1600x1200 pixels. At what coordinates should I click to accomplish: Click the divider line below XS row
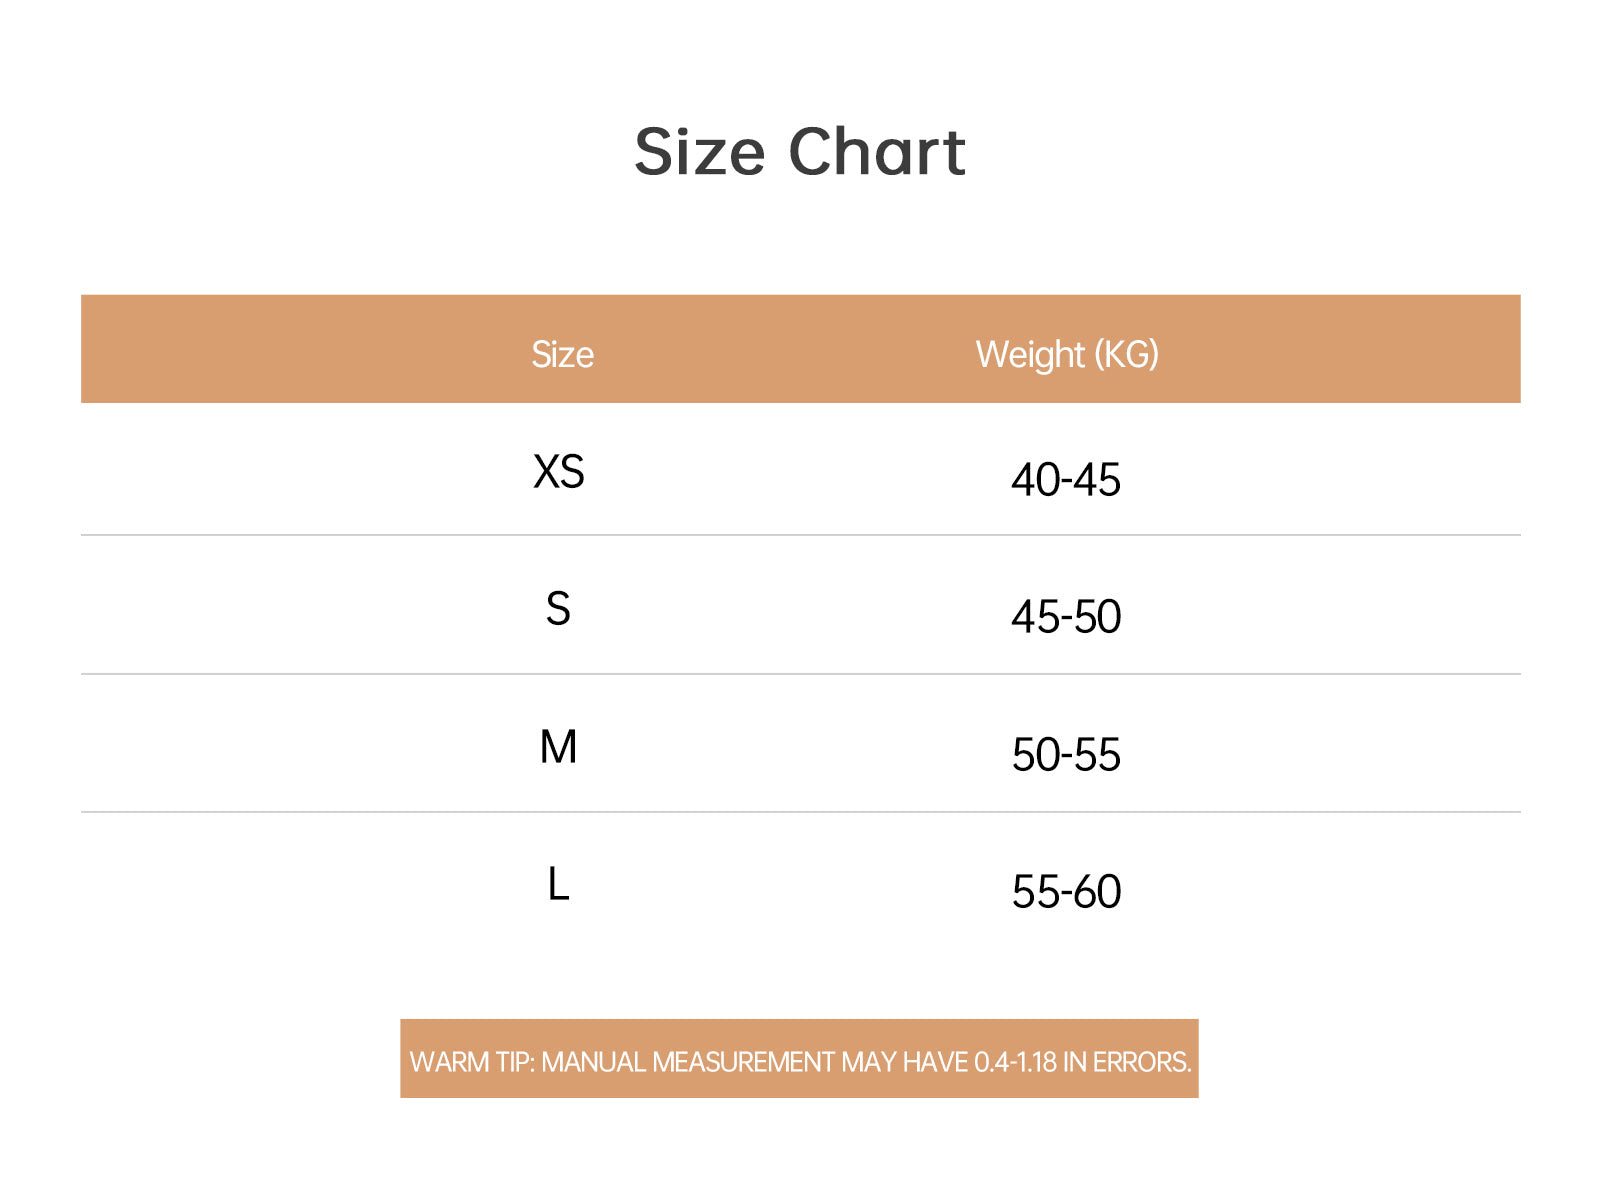[x=800, y=535]
